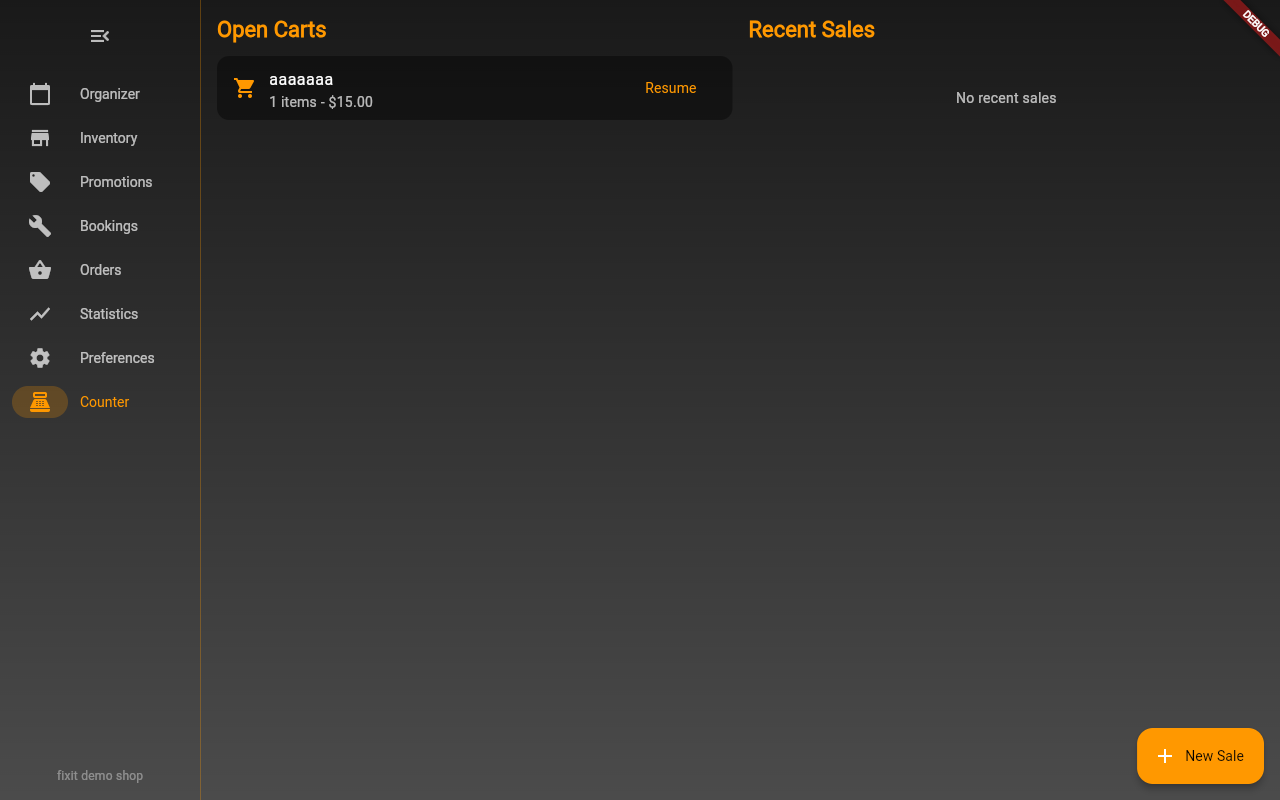The image size is (1280, 800).
Task: Select the Counter label in sidebar
Action: click(x=105, y=402)
